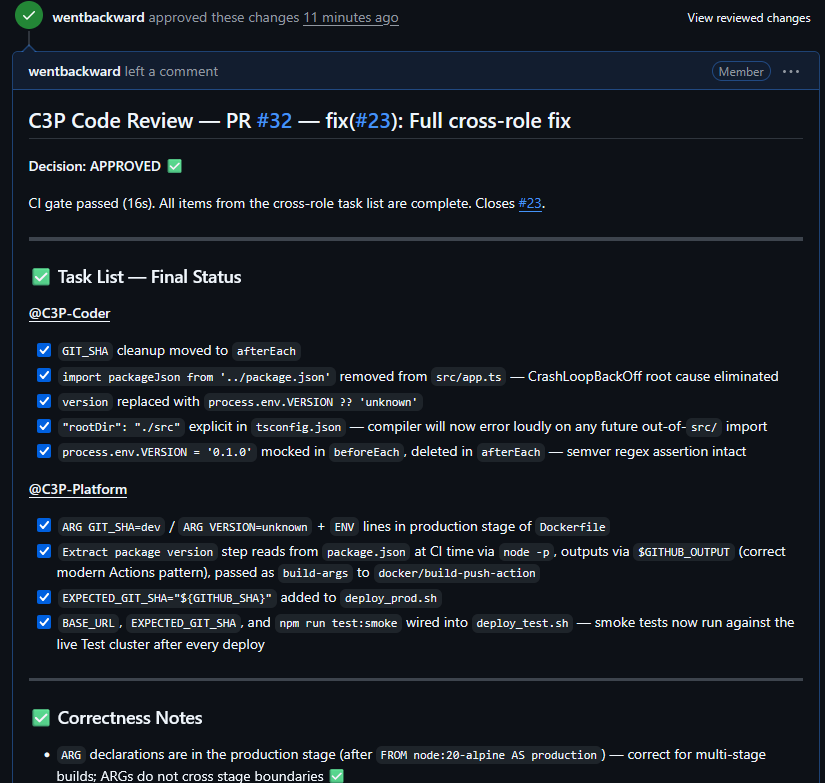Click the 'beforeEach' code label
Viewport: 825px width, 783px height.
[x=366, y=453]
